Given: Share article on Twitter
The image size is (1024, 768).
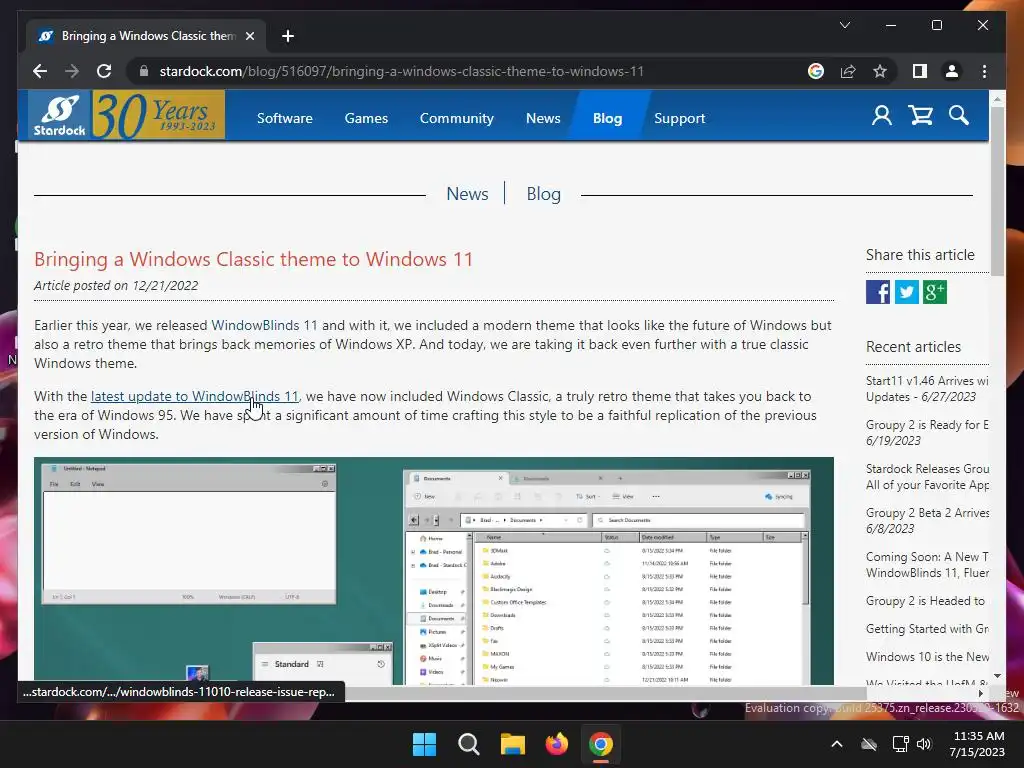Looking at the screenshot, I should point(906,292).
